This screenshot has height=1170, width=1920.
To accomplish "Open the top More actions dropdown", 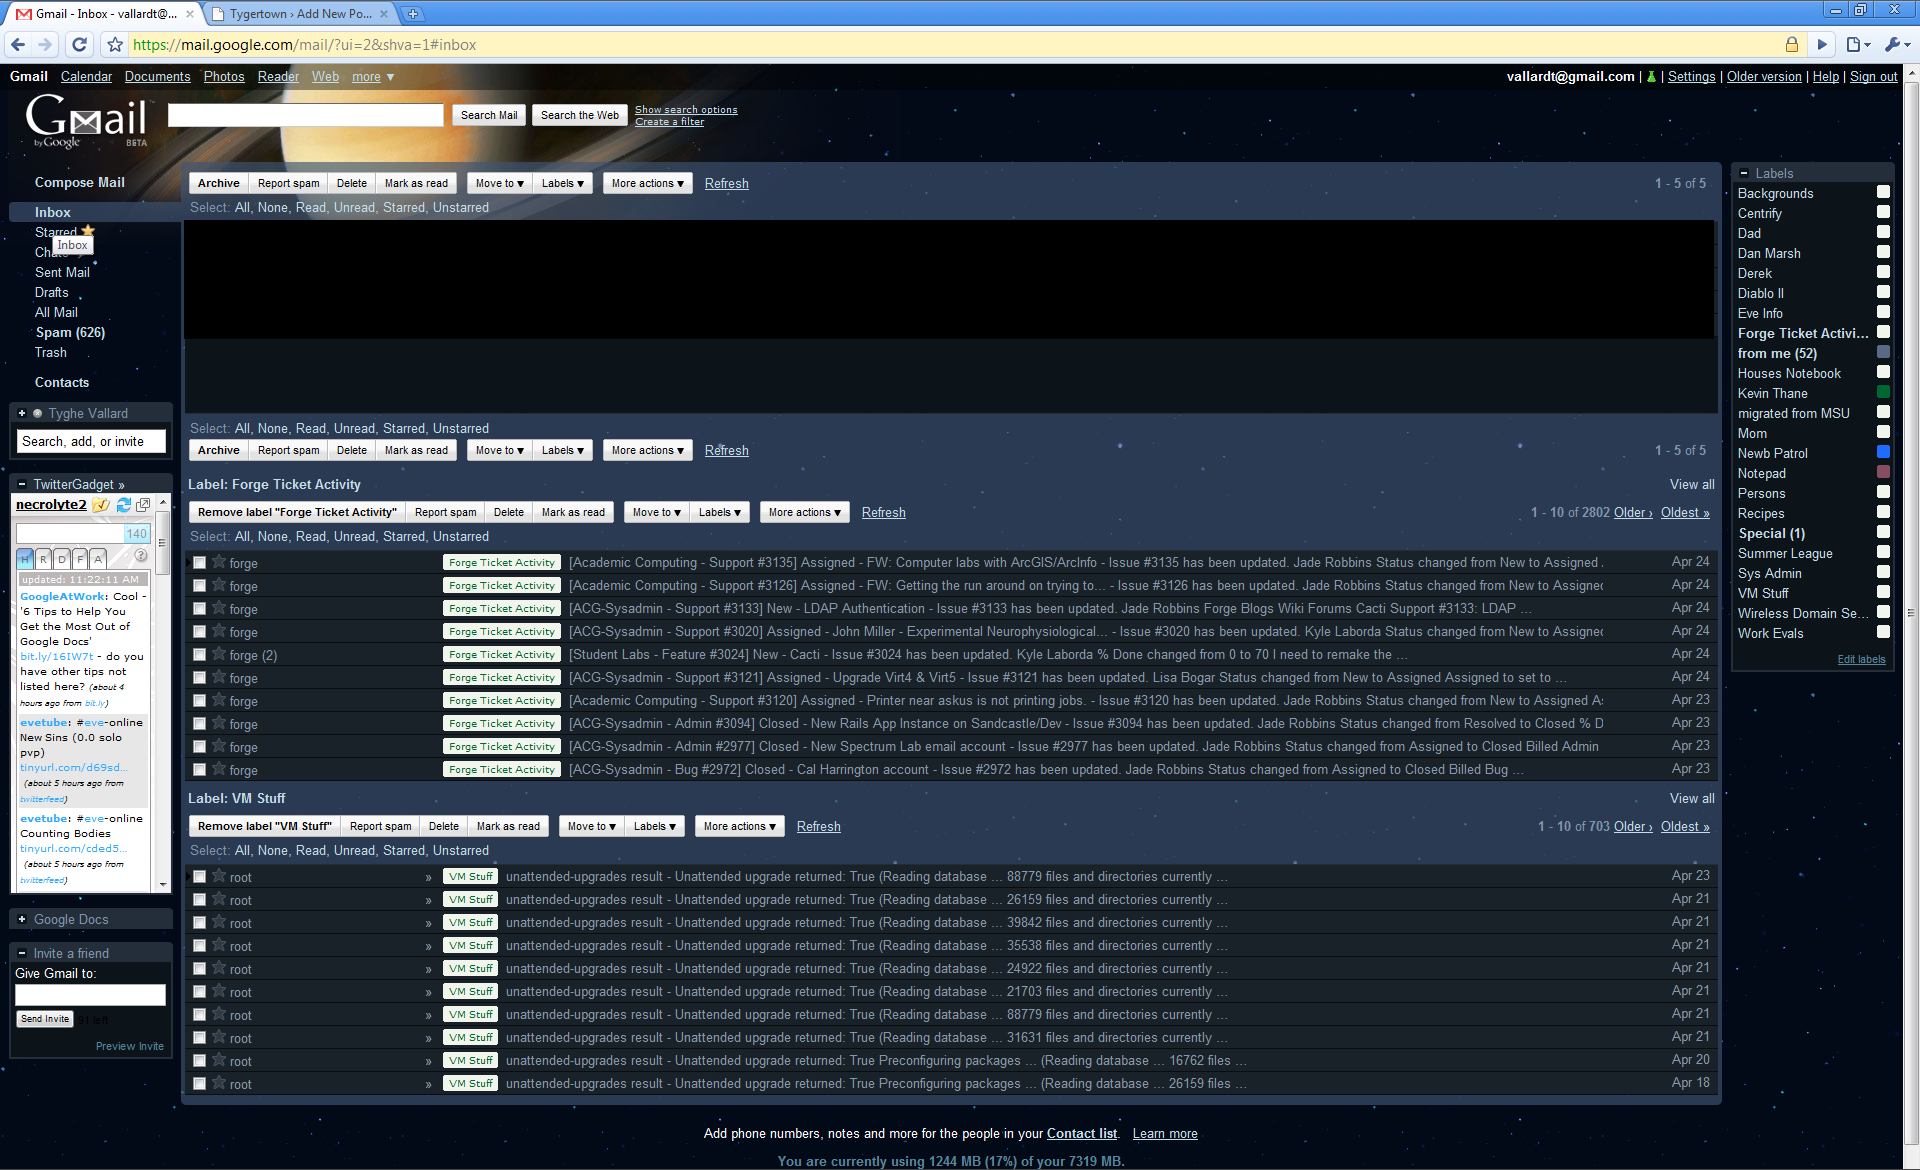I will point(648,183).
